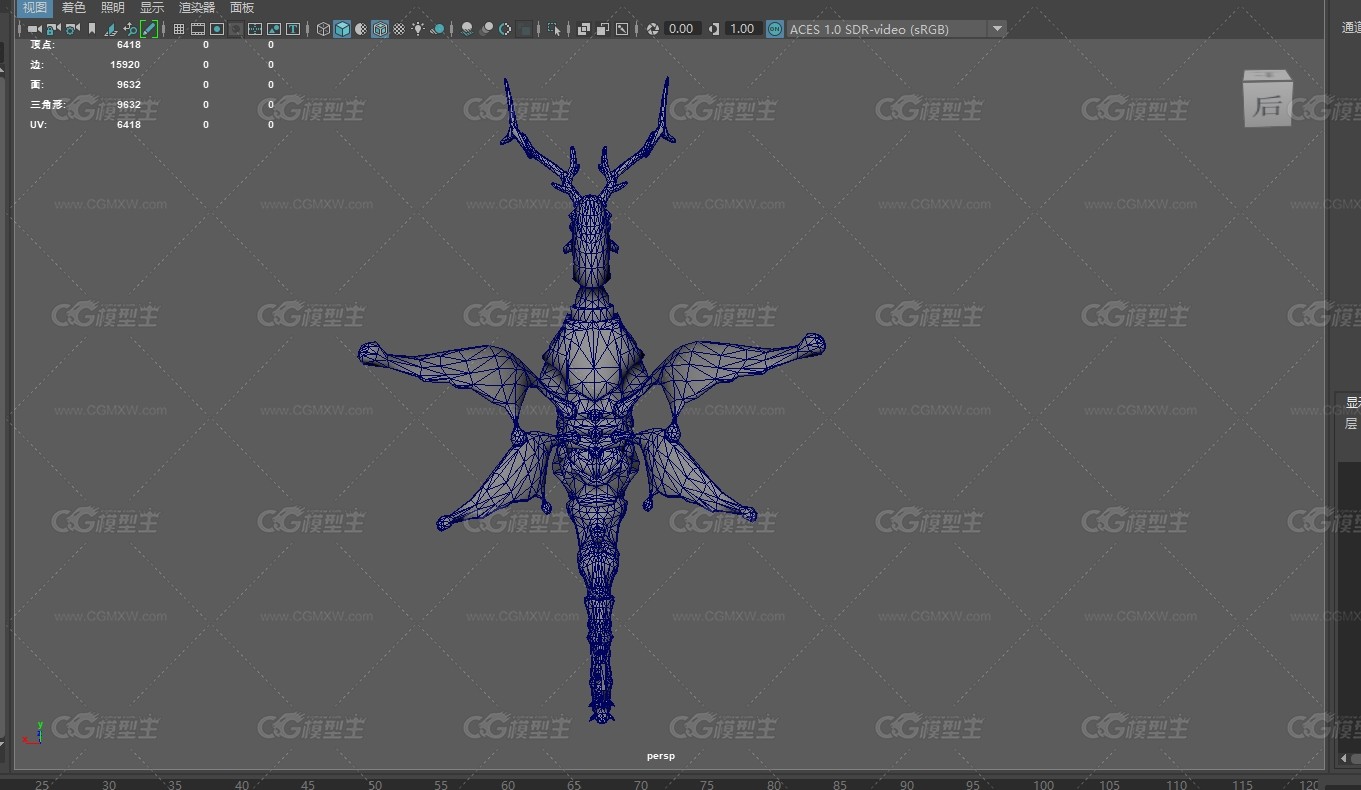Click the Screen Space Ambient Occlusion icon
Screen dimensions: 1361x790
coord(467,29)
